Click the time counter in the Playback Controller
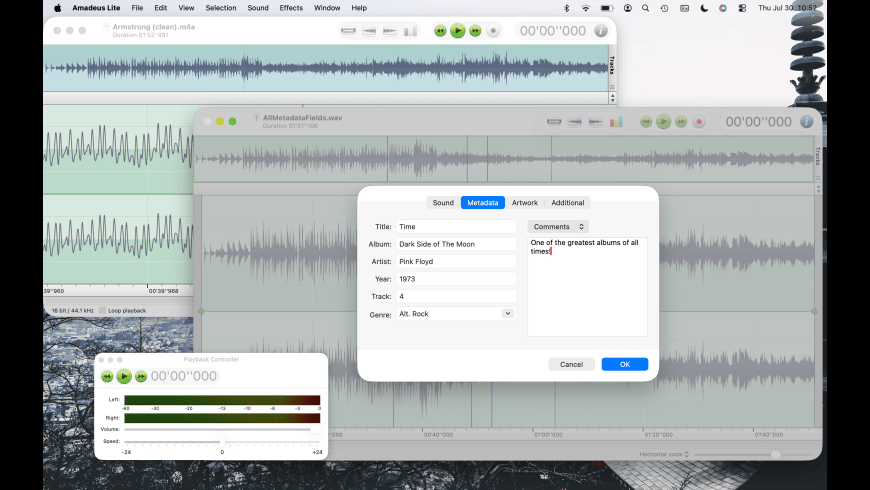The image size is (870, 490). (184, 376)
